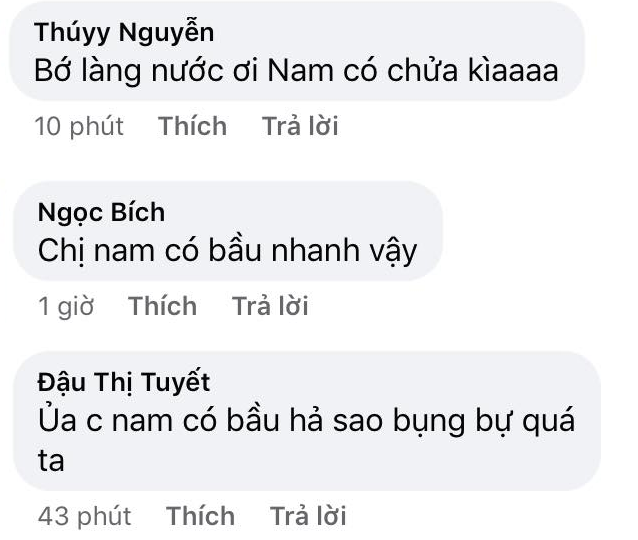Like Thúyy Nguyễn's comment
The image size is (638, 540).
192,127
